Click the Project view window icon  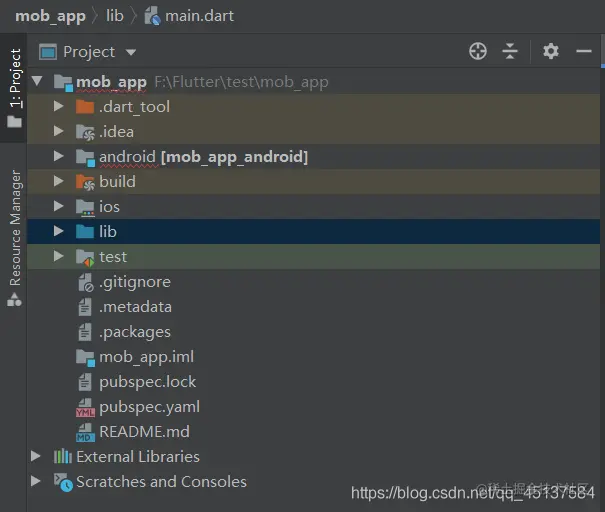coord(48,52)
